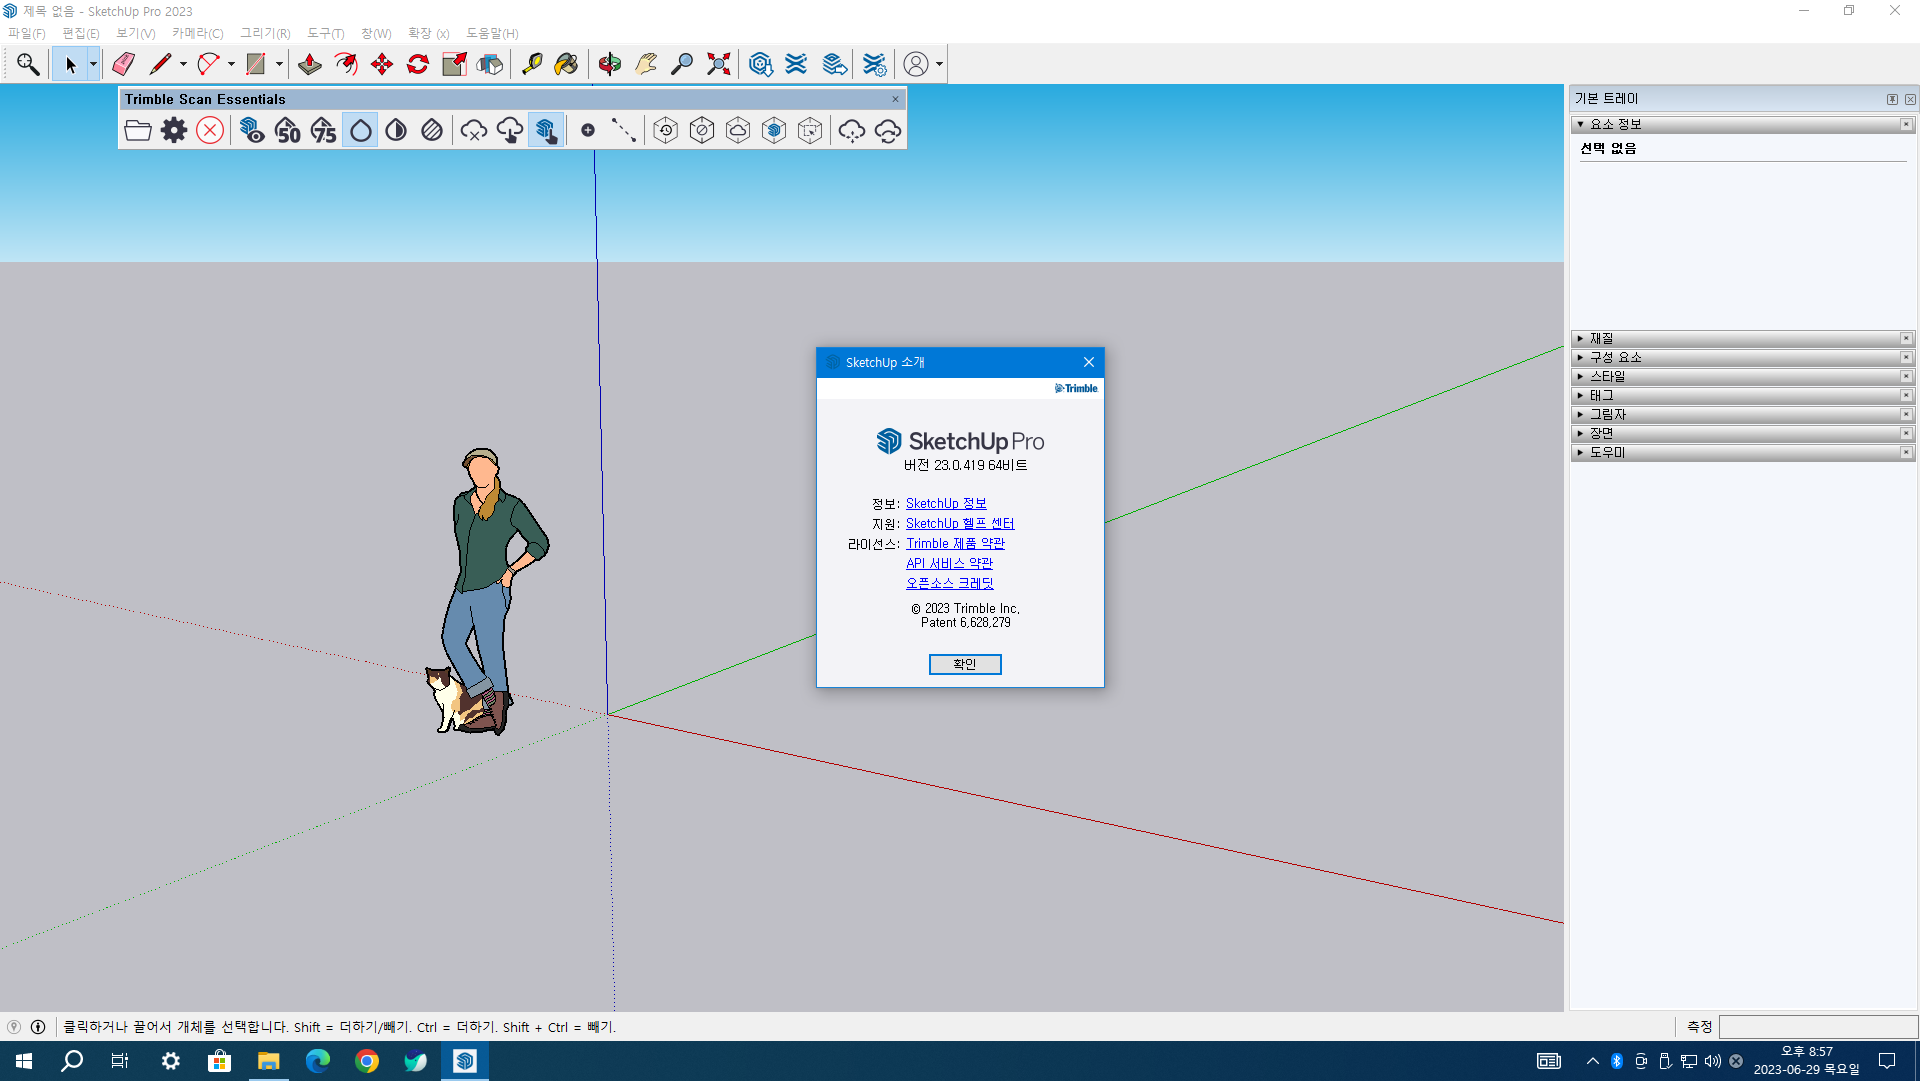This screenshot has width=1920, height=1081.
Task: Expand the 태그 panel in tray
Action: point(1602,395)
